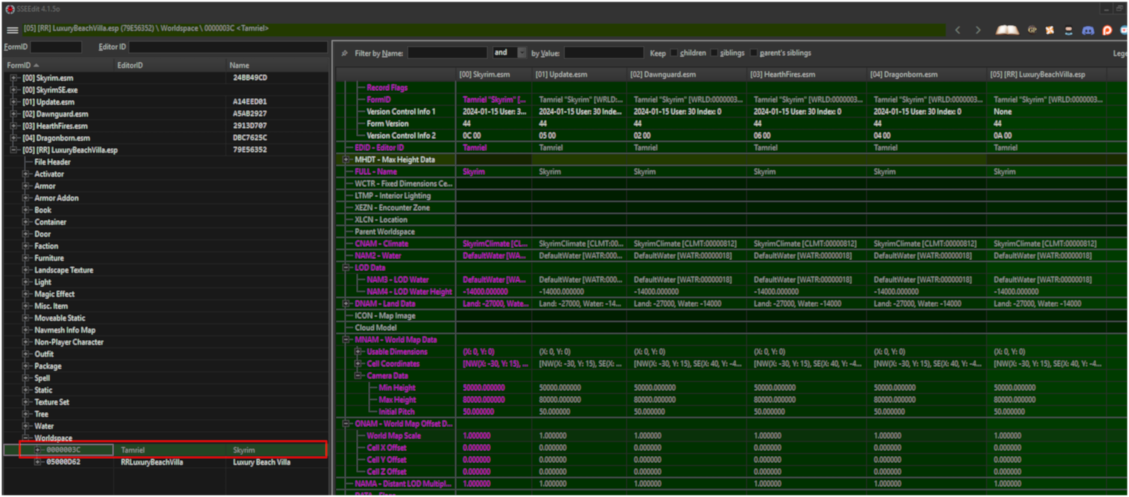Sort by the Name column header

click(x=277, y=66)
